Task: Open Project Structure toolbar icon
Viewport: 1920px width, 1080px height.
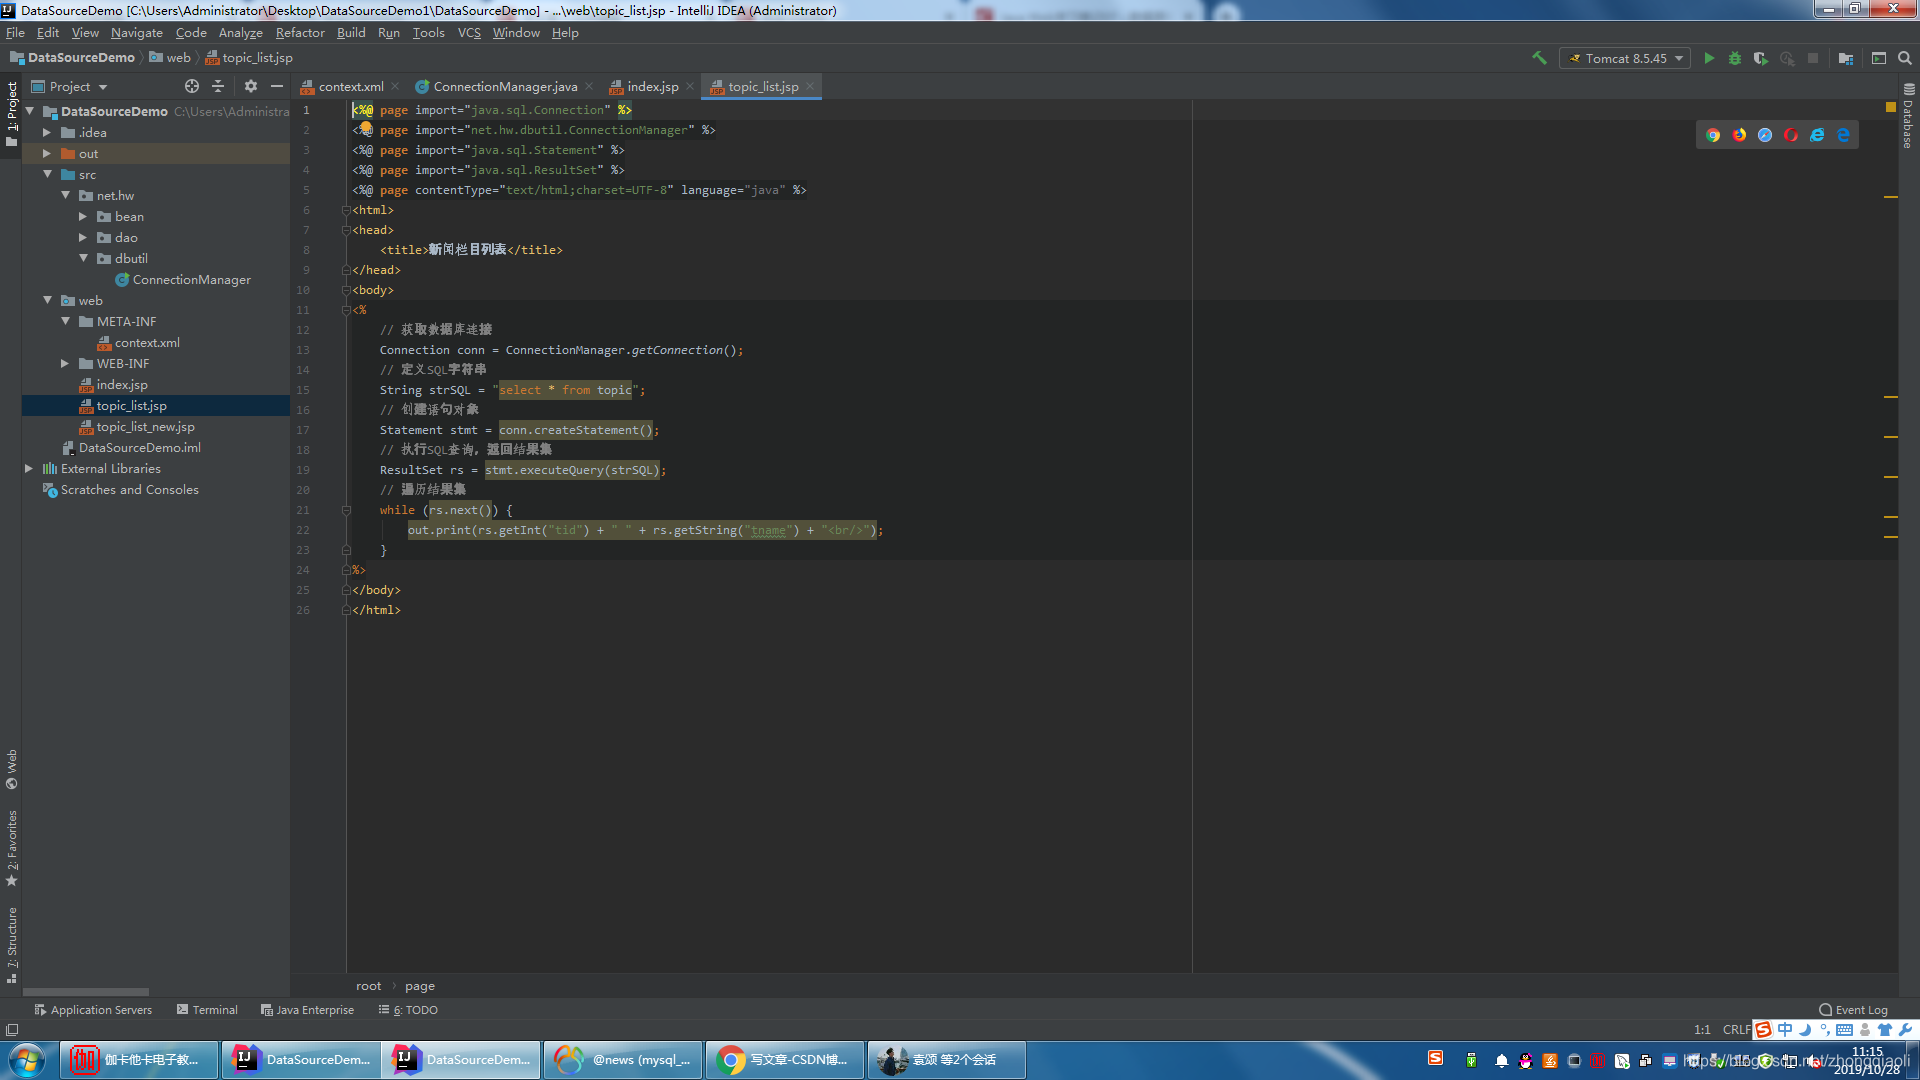Action: pyautogui.click(x=1846, y=58)
